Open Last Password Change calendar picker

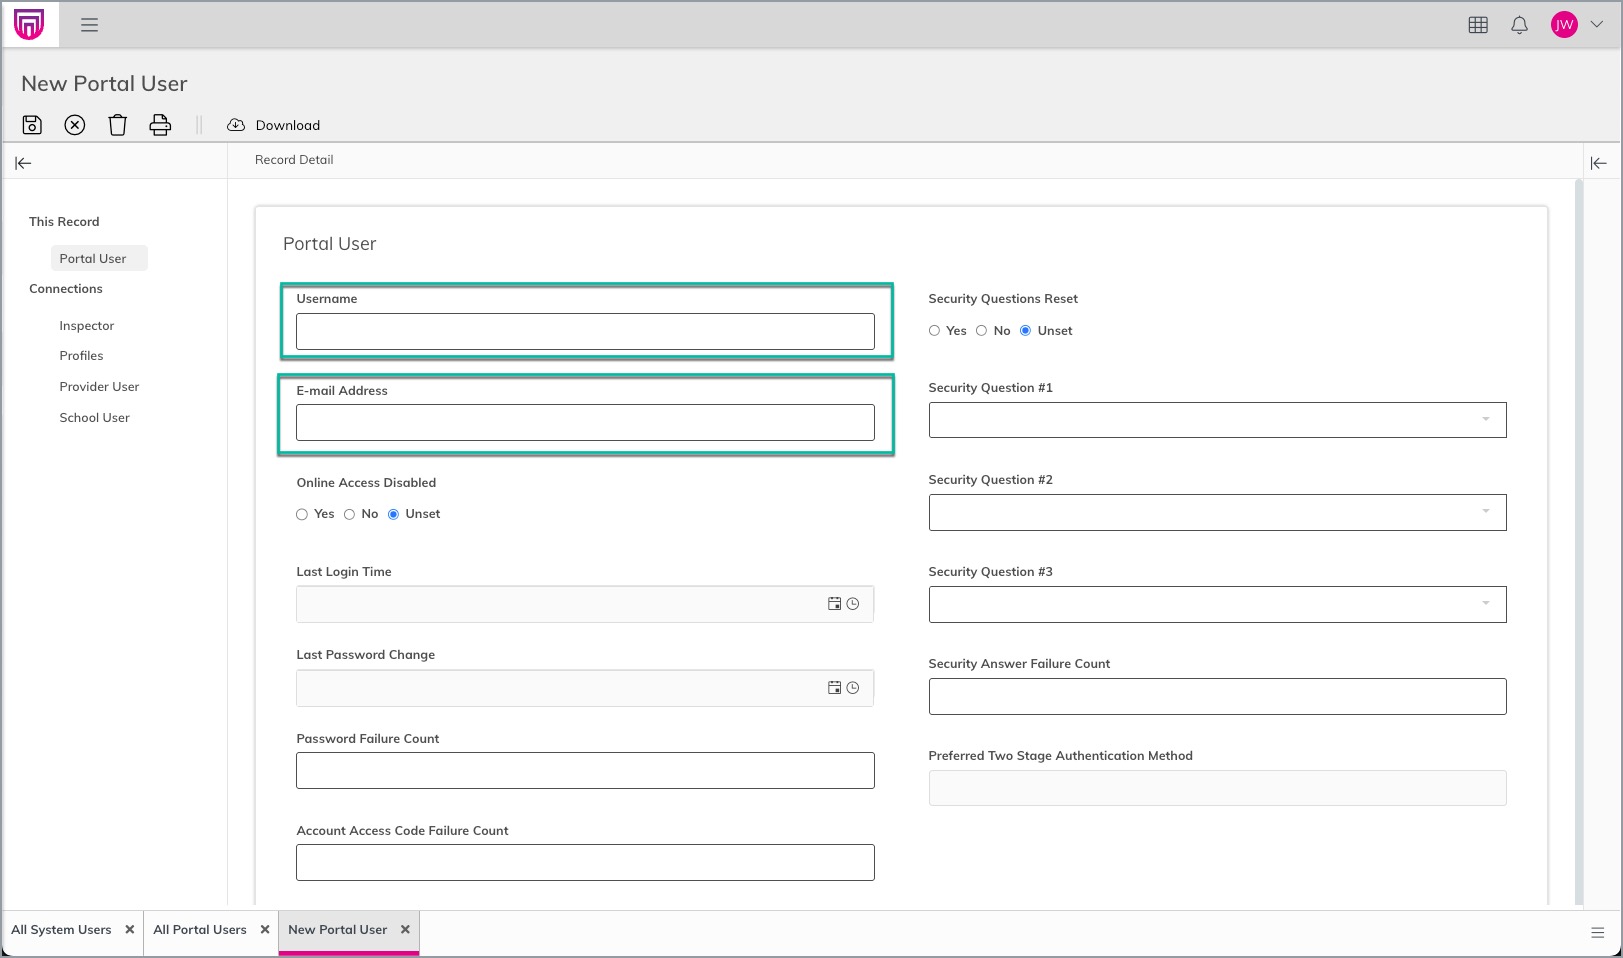pyautogui.click(x=834, y=688)
